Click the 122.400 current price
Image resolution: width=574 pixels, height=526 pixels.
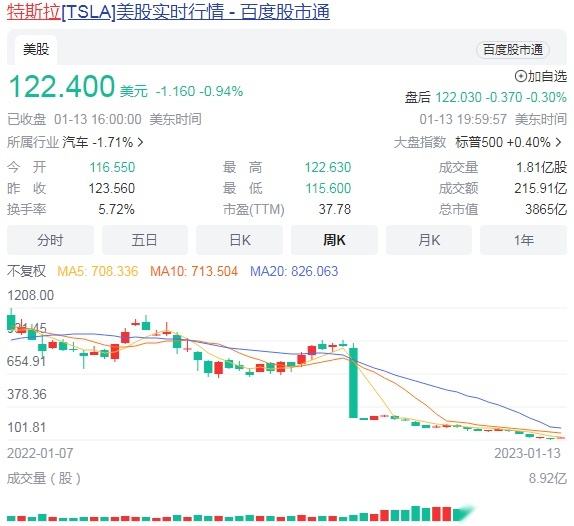62,86
